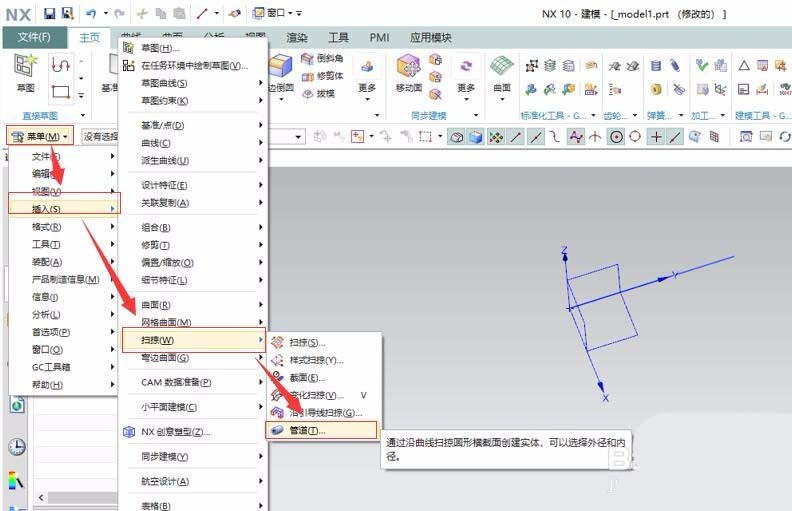Click the 在任务环境中绘制草图 menu icon
This screenshot has height=511, width=792.
coord(129,66)
